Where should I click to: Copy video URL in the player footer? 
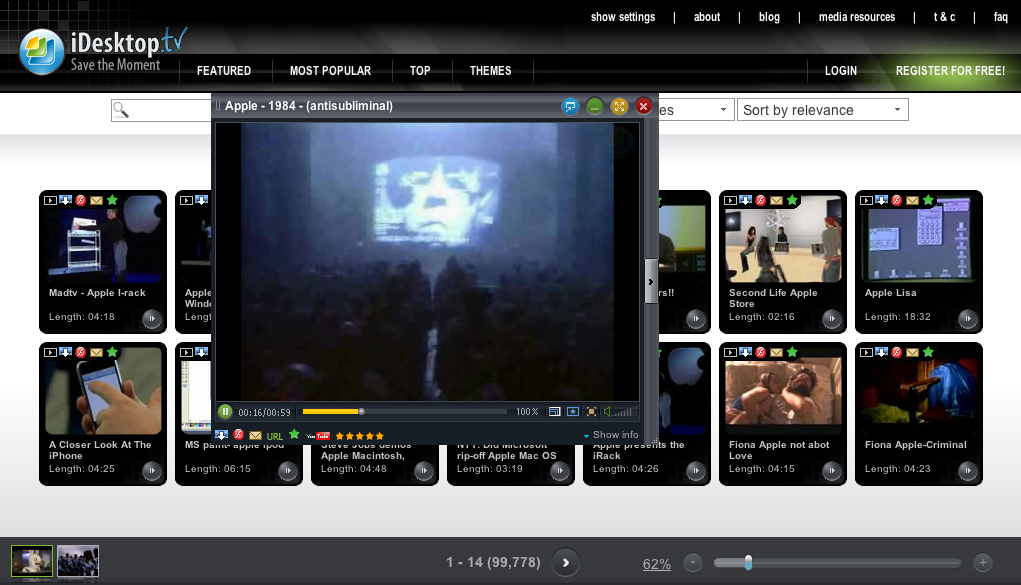pyautogui.click(x=275, y=436)
